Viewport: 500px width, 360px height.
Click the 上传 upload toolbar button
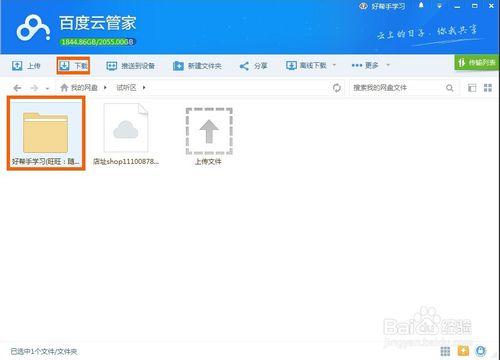26,66
